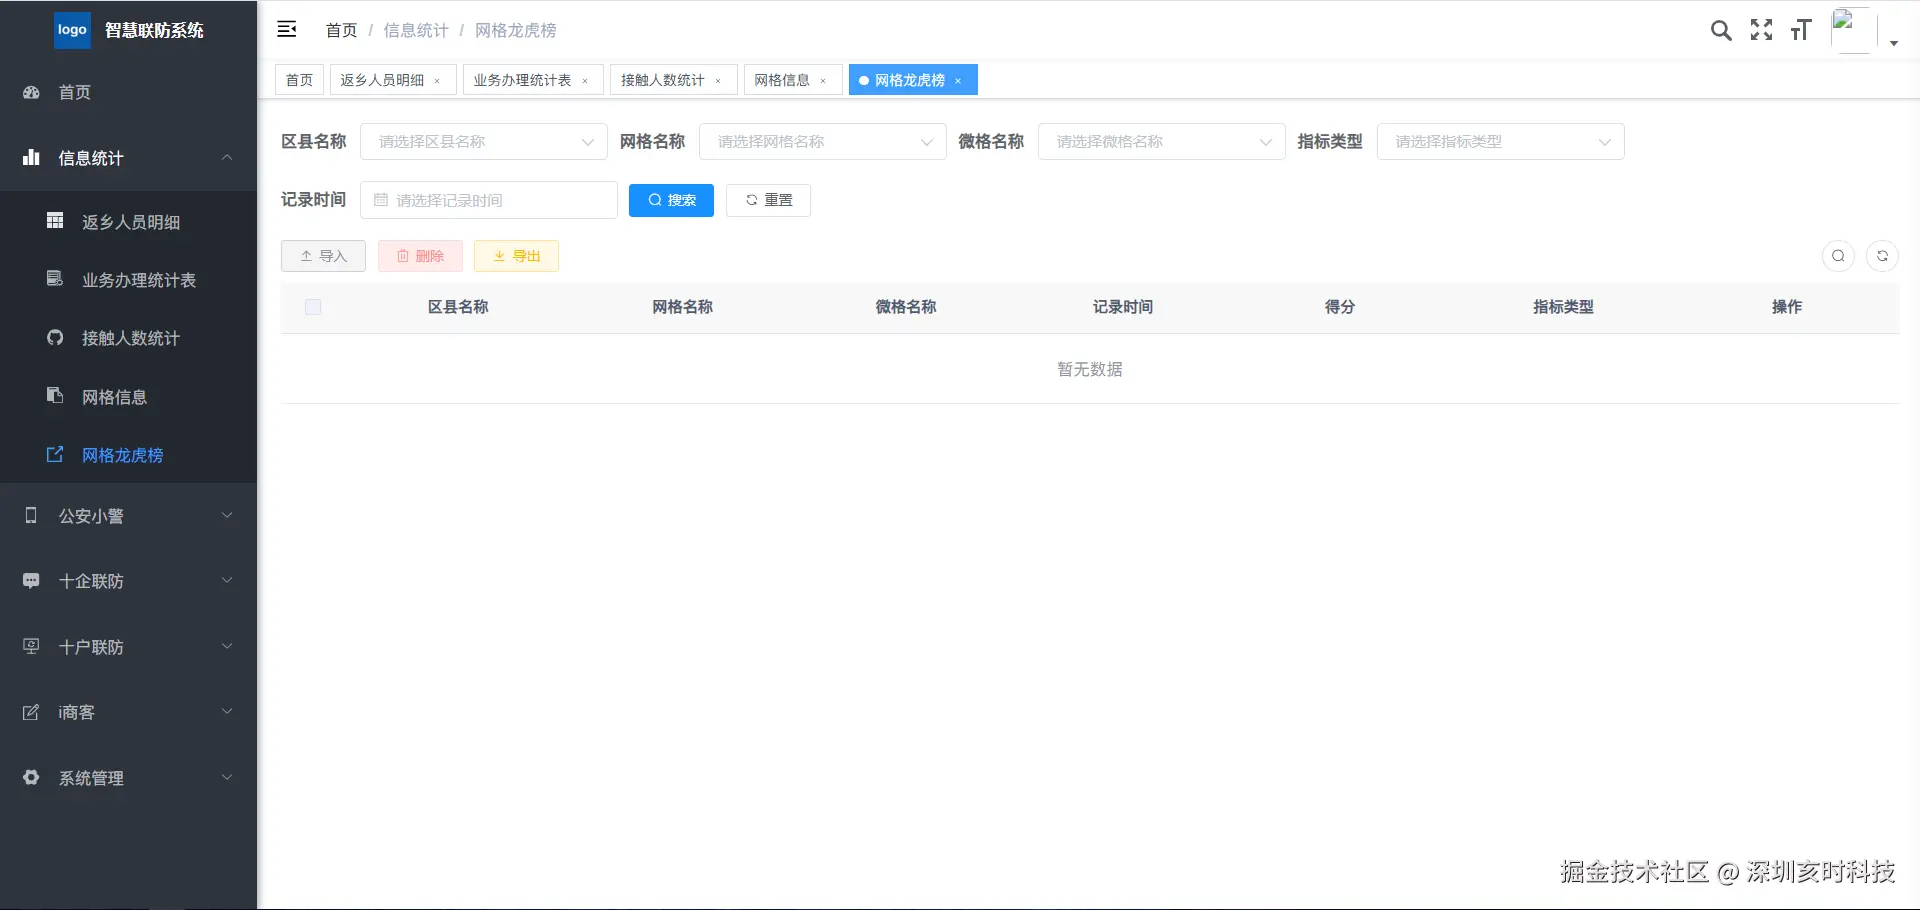The height and width of the screenshot is (910, 1920).
Task: Focus the 记录时间 date picker field
Action: [489, 200]
